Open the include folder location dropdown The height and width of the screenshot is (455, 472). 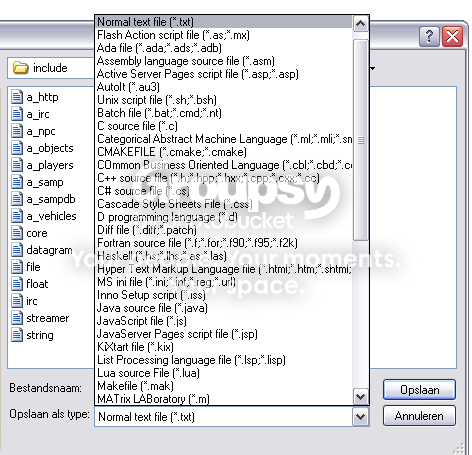coord(373,68)
